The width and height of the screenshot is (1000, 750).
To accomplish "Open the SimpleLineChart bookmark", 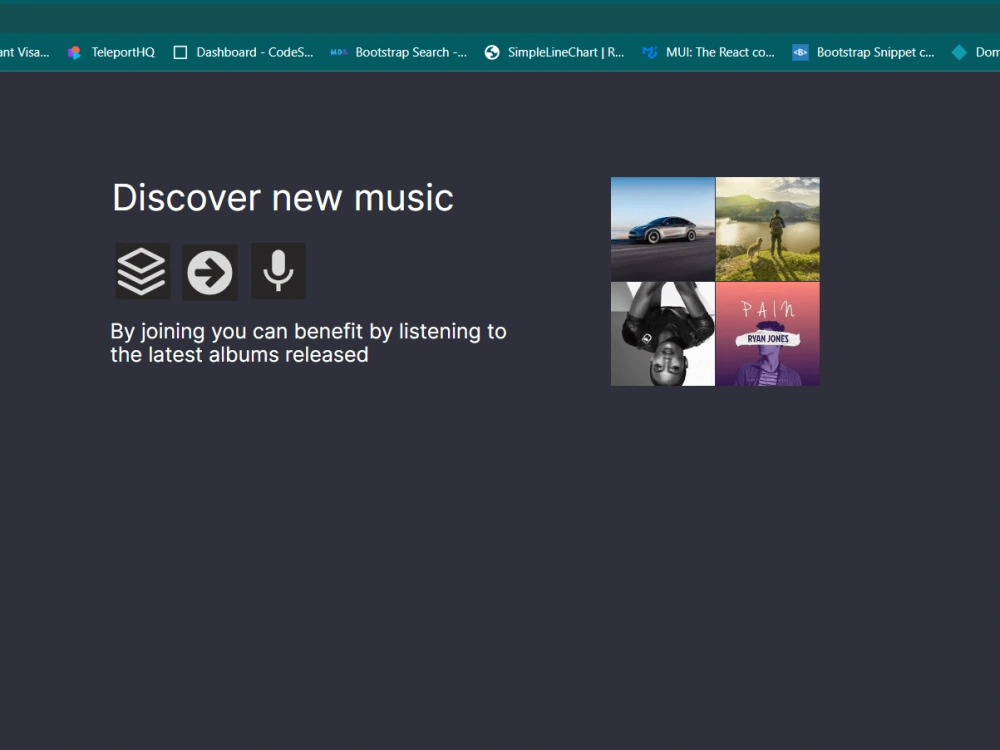I will (554, 52).
